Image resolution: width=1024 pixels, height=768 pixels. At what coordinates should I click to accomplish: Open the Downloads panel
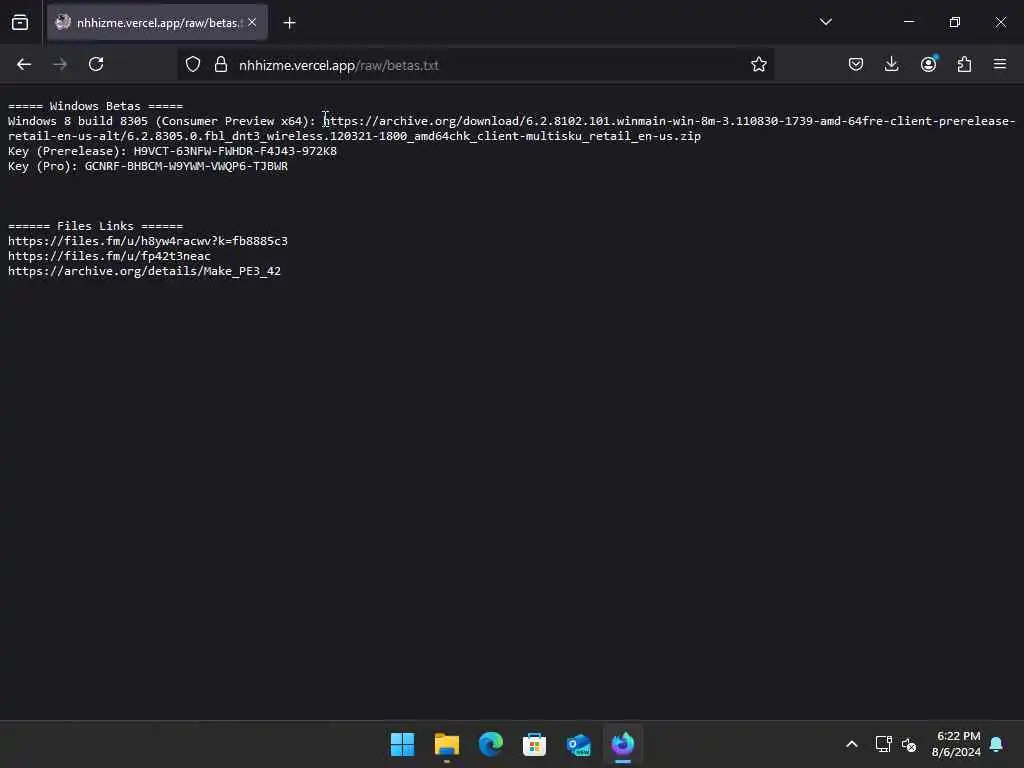(x=891, y=64)
